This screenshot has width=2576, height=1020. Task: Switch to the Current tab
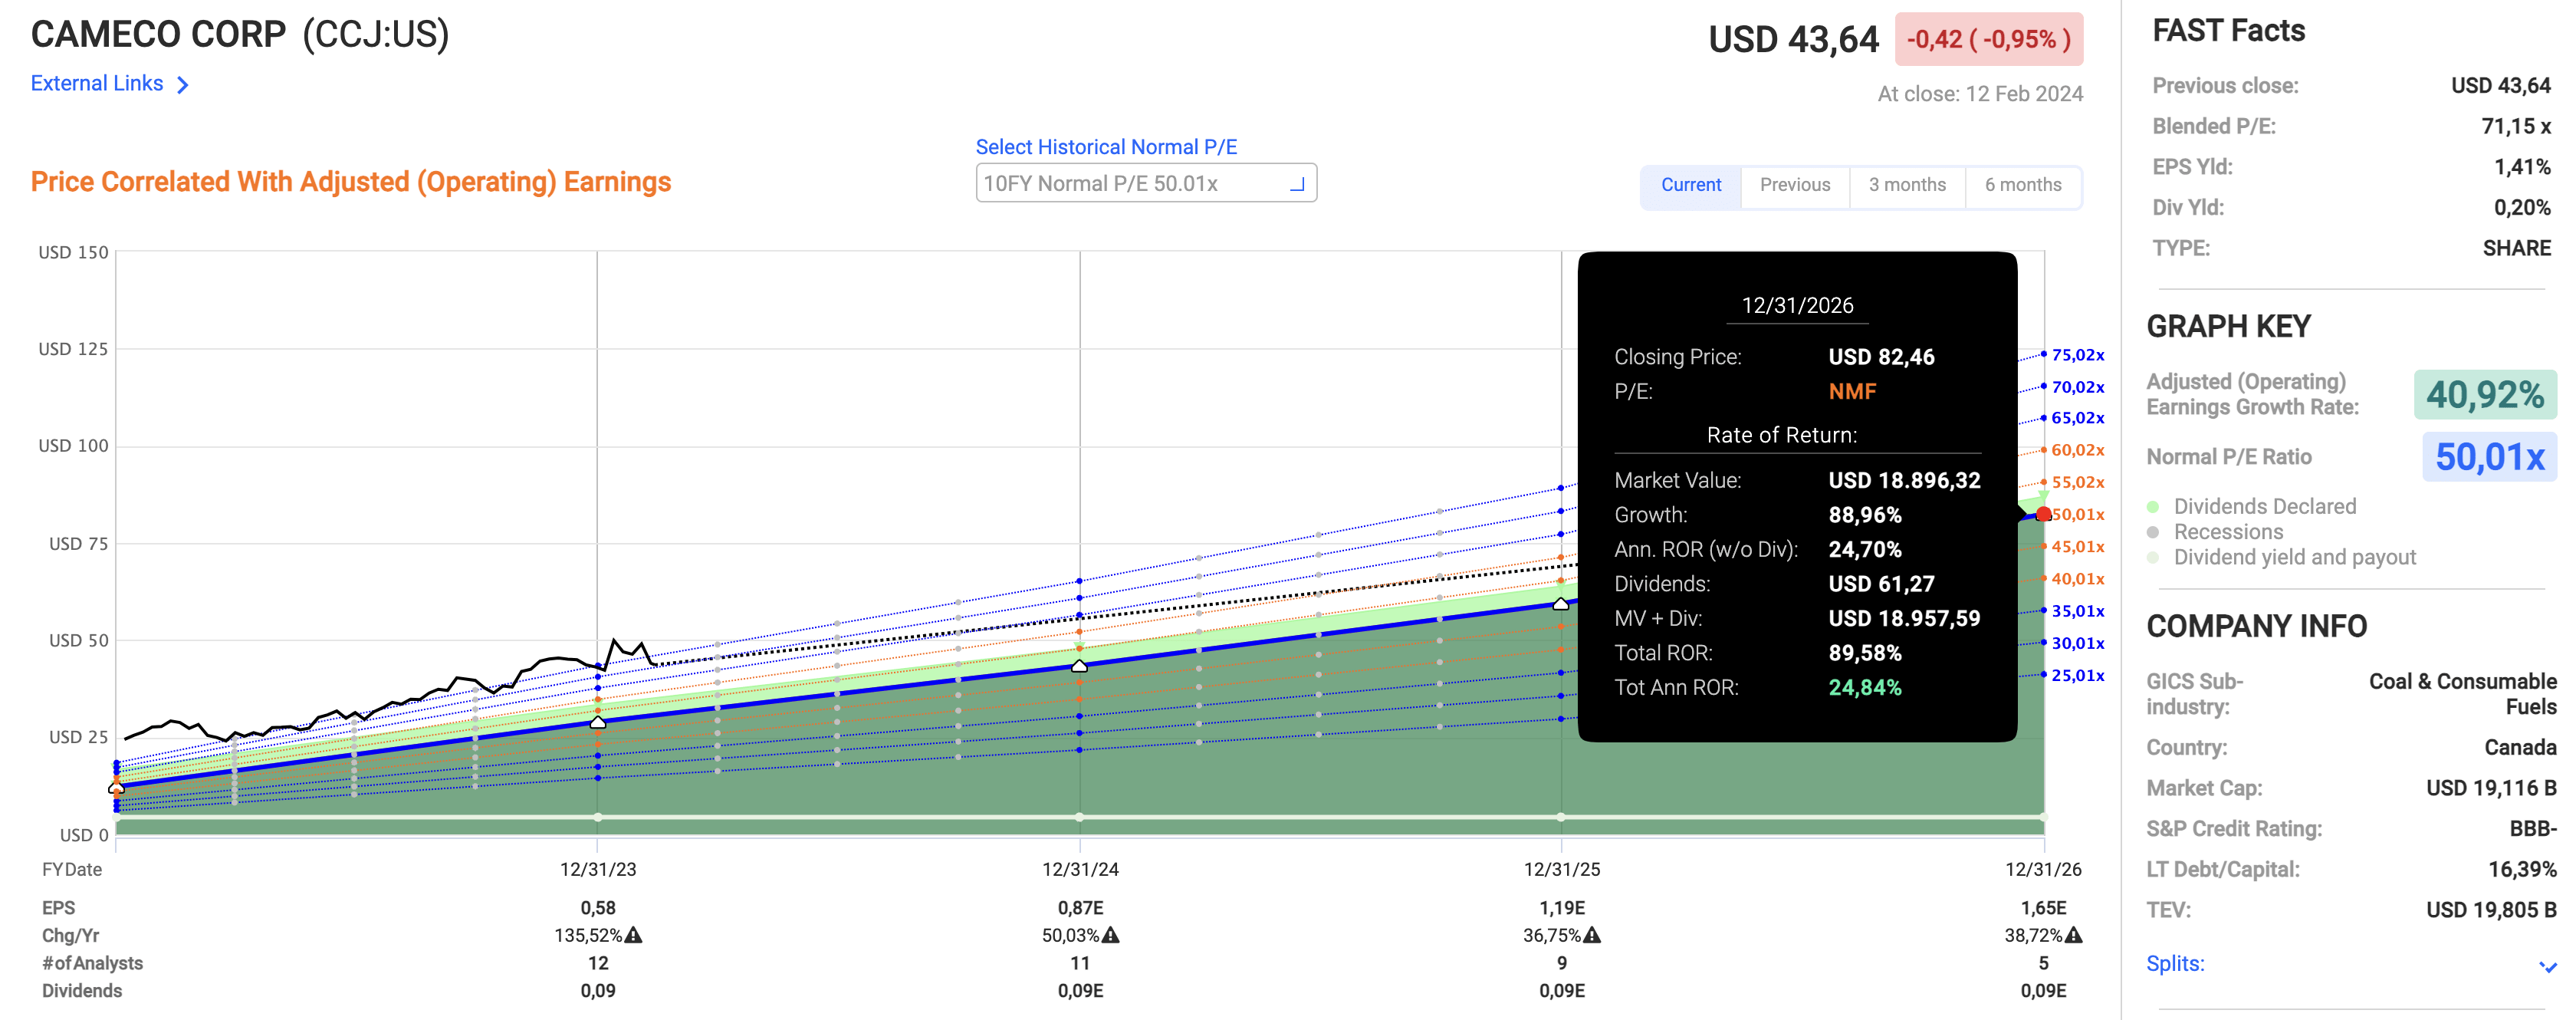coord(1691,185)
